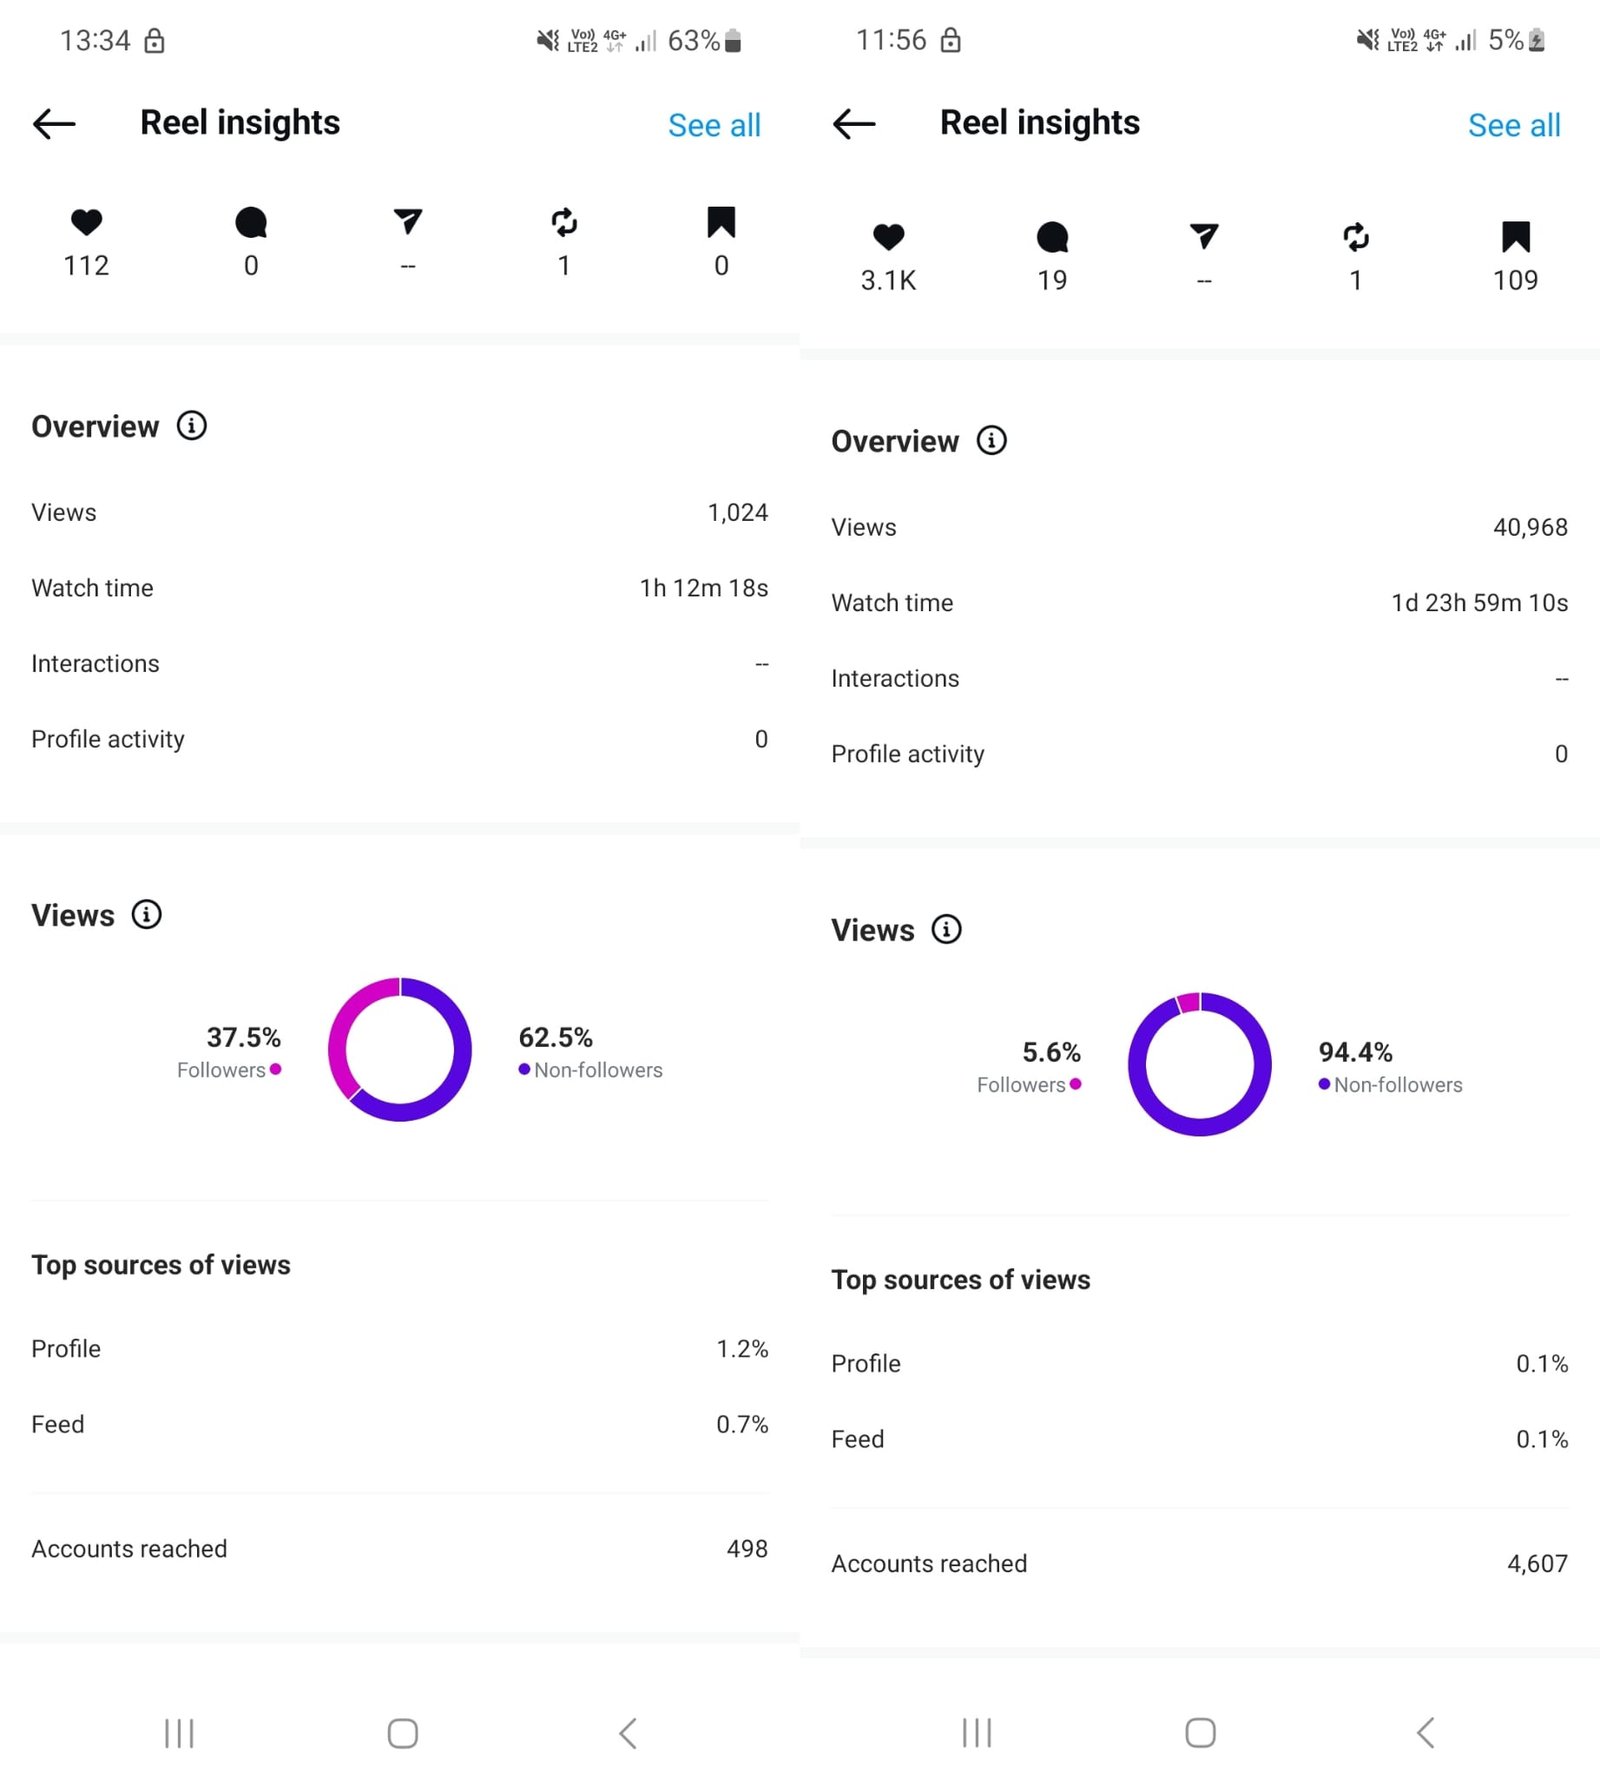Viewport: 1600px width, 1778px height.
Task: Tap the back arrow on the left Reel insights screen
Action: pyautogui.click(x=54, y=124)
